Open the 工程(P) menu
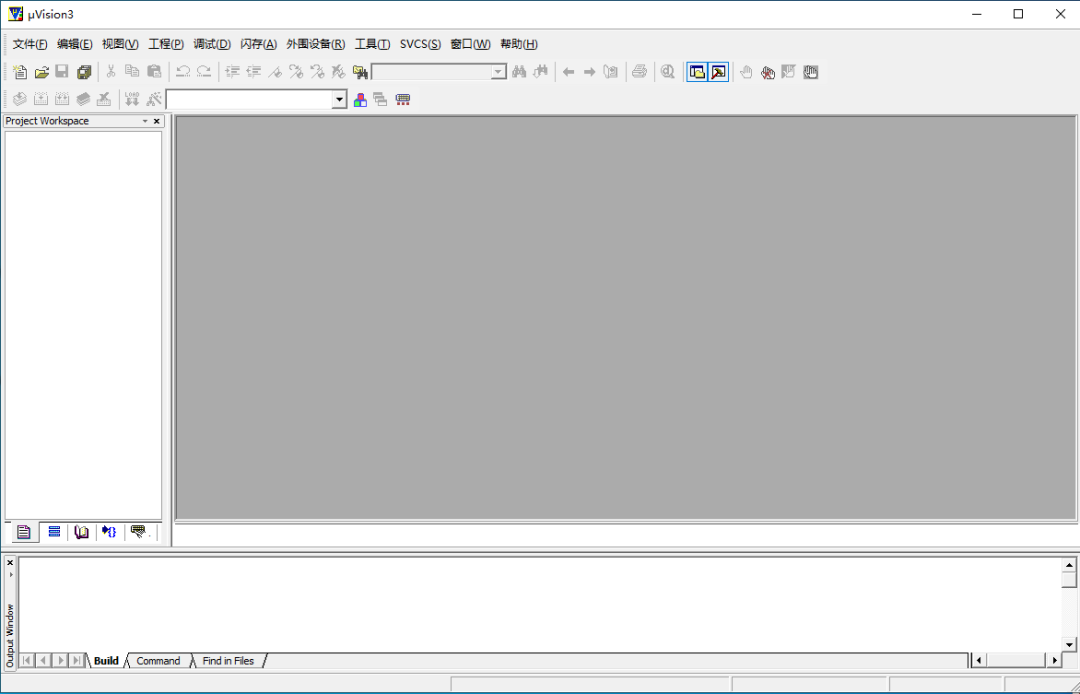Screen dimensions: 1080x694 coord(166,44)
